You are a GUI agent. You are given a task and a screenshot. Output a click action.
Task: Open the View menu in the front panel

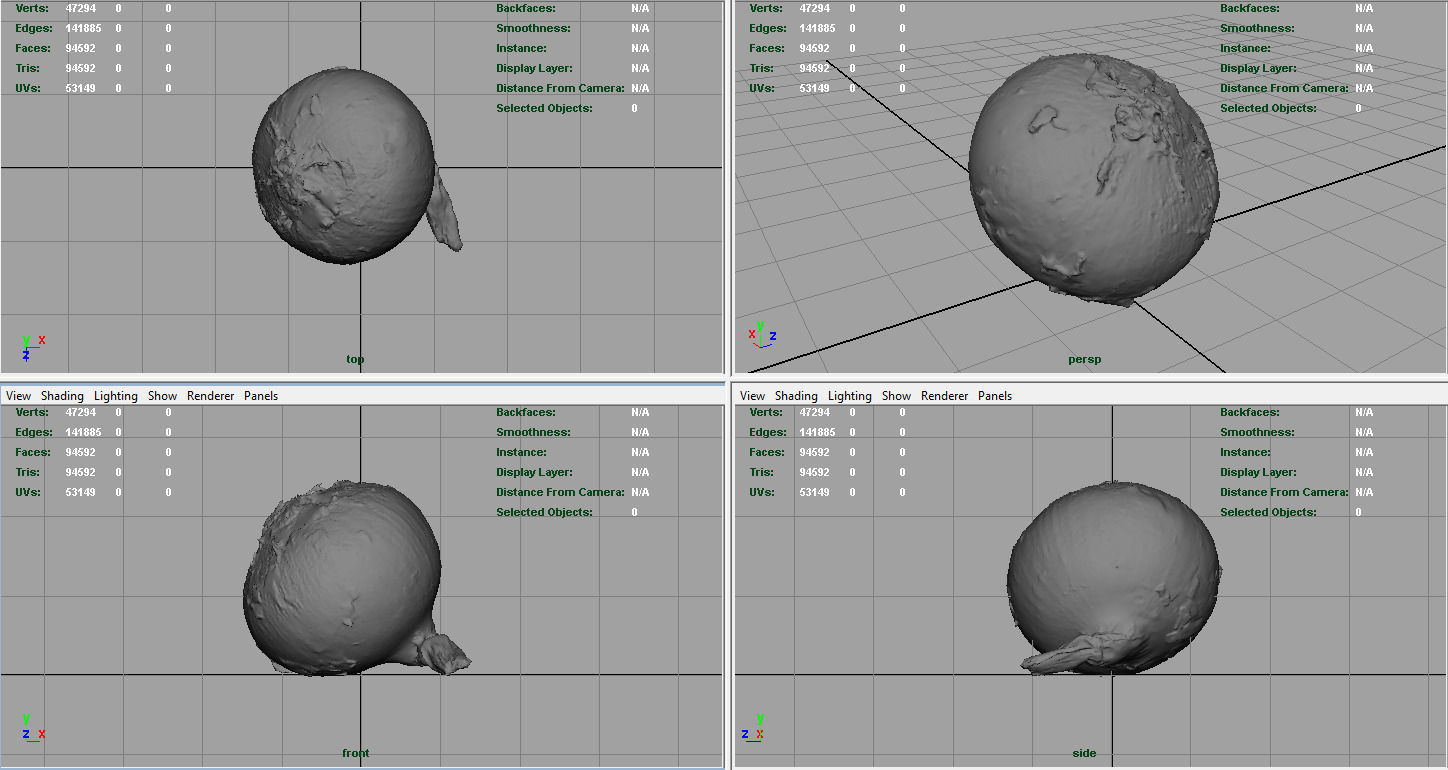(18, 396)
